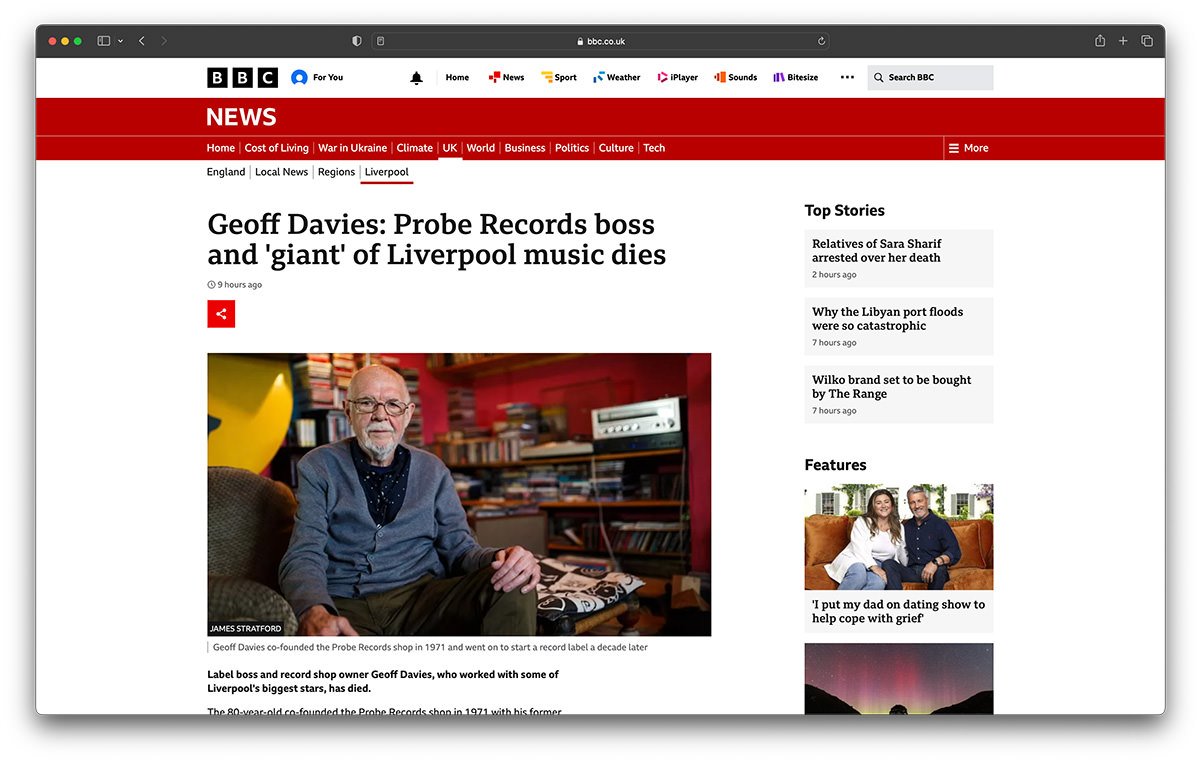Image resolution: width=1200 pixels, height=761 pixels.
Task: Open Safari share icon
Action: click(x=1100, y=41)
